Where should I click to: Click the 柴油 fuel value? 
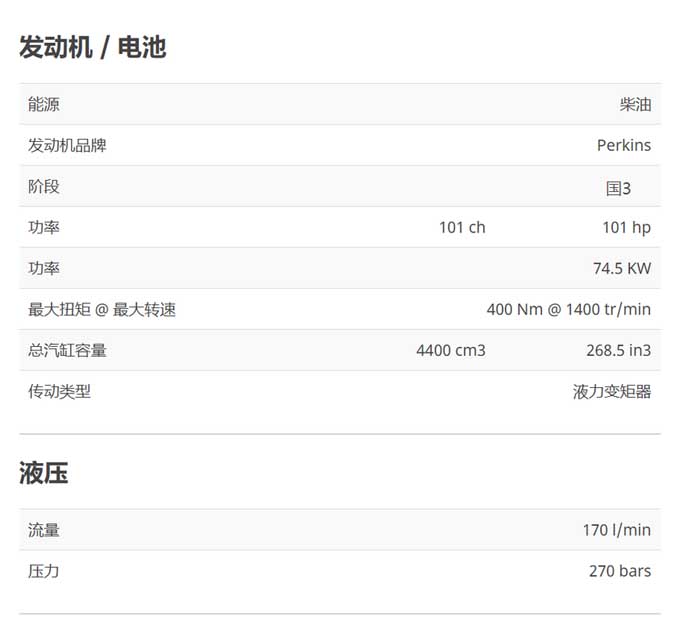coord(635,104)
